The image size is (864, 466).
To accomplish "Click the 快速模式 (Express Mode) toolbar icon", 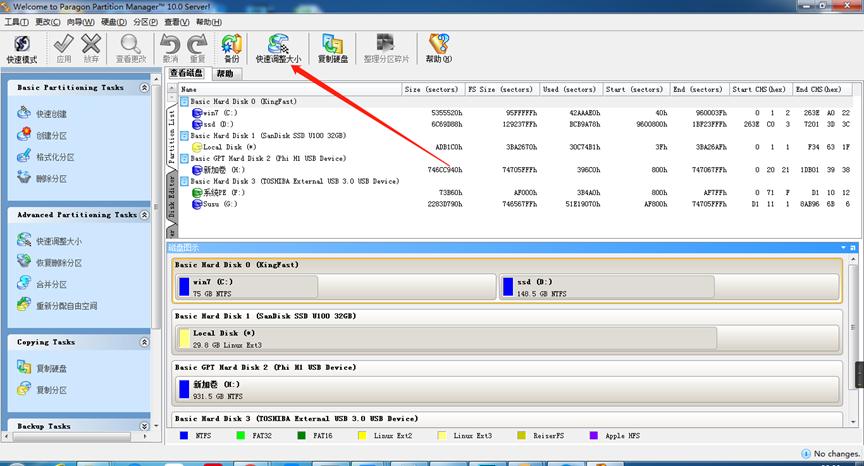I will (21, 48).
